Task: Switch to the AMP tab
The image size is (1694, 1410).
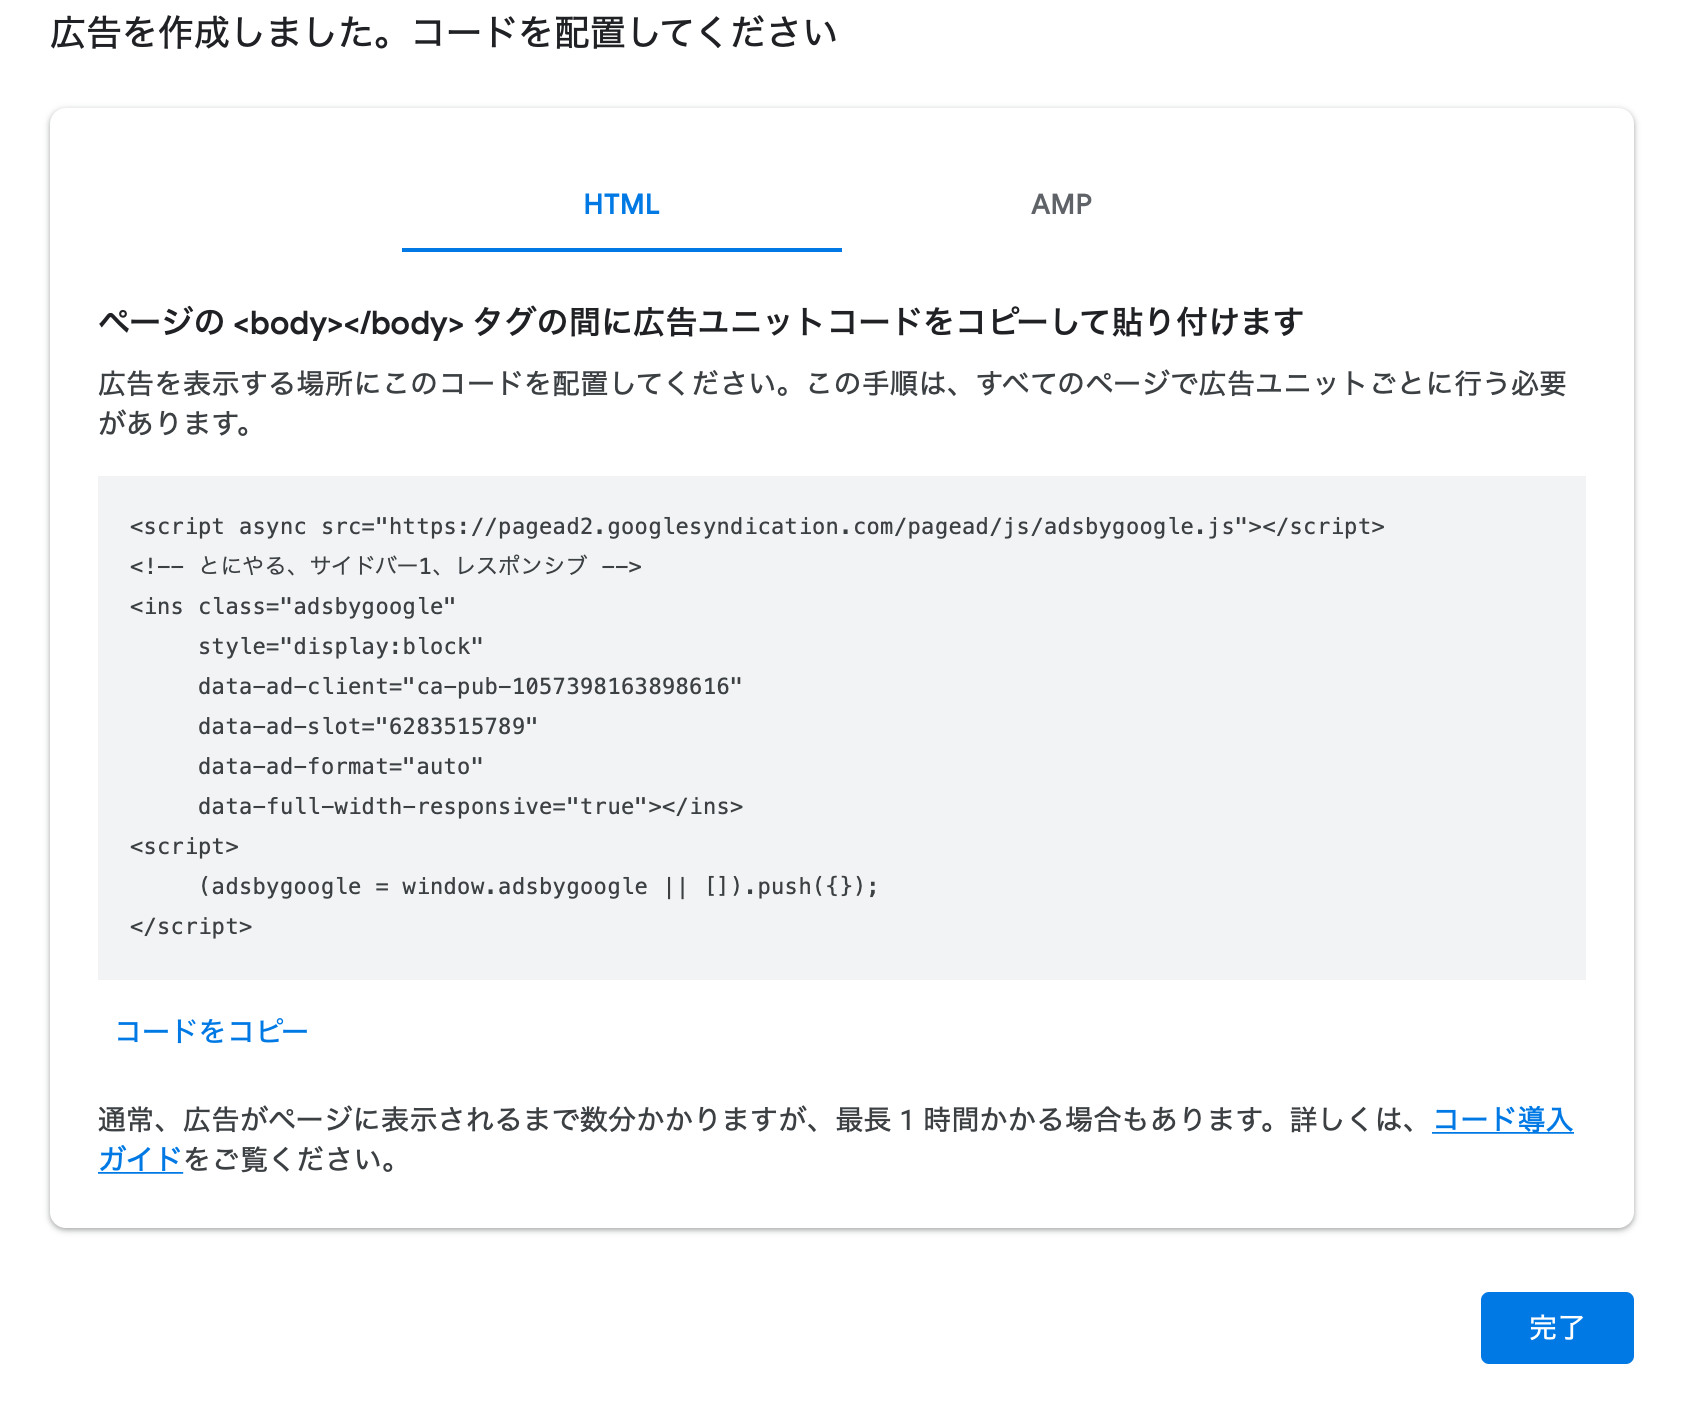Action: pyautogui.click(x=1061, y=204)
